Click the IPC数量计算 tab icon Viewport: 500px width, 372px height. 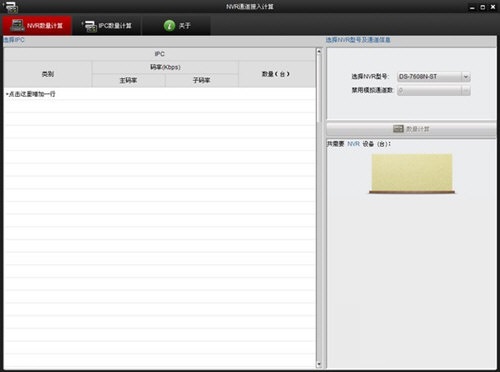(x=89, y=26)
